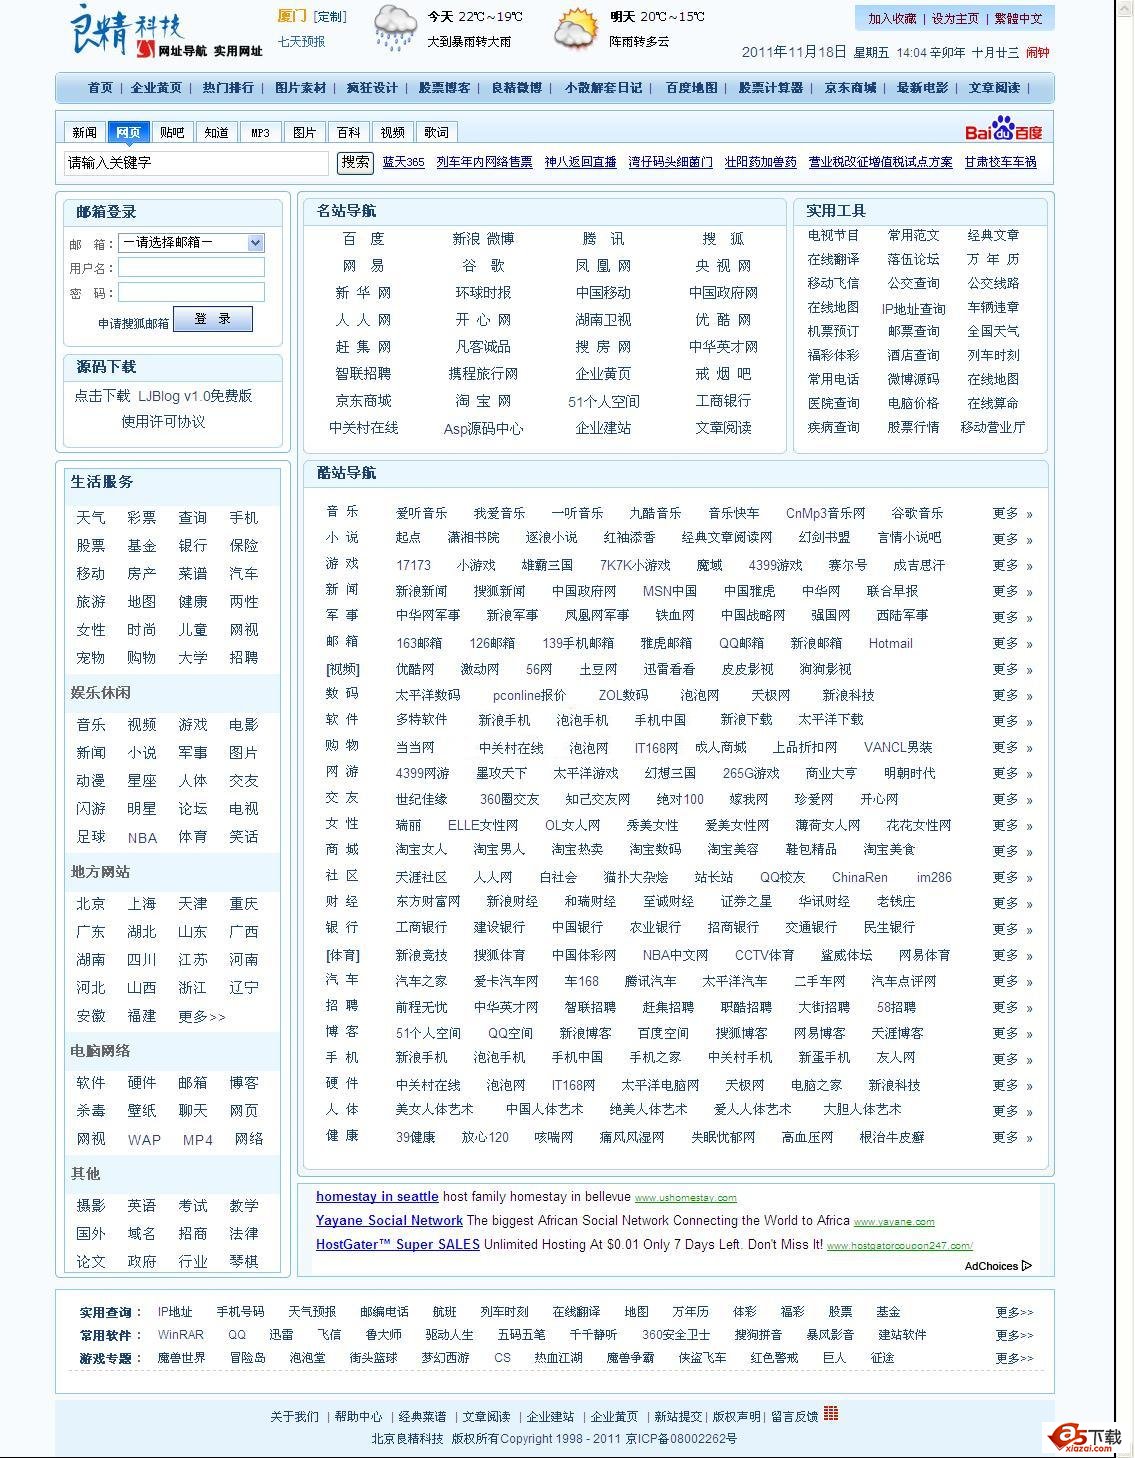This screenshot has height=1458, width=1135.
Task: Click 关于我们 footer link
Action: click(294, 1417)
